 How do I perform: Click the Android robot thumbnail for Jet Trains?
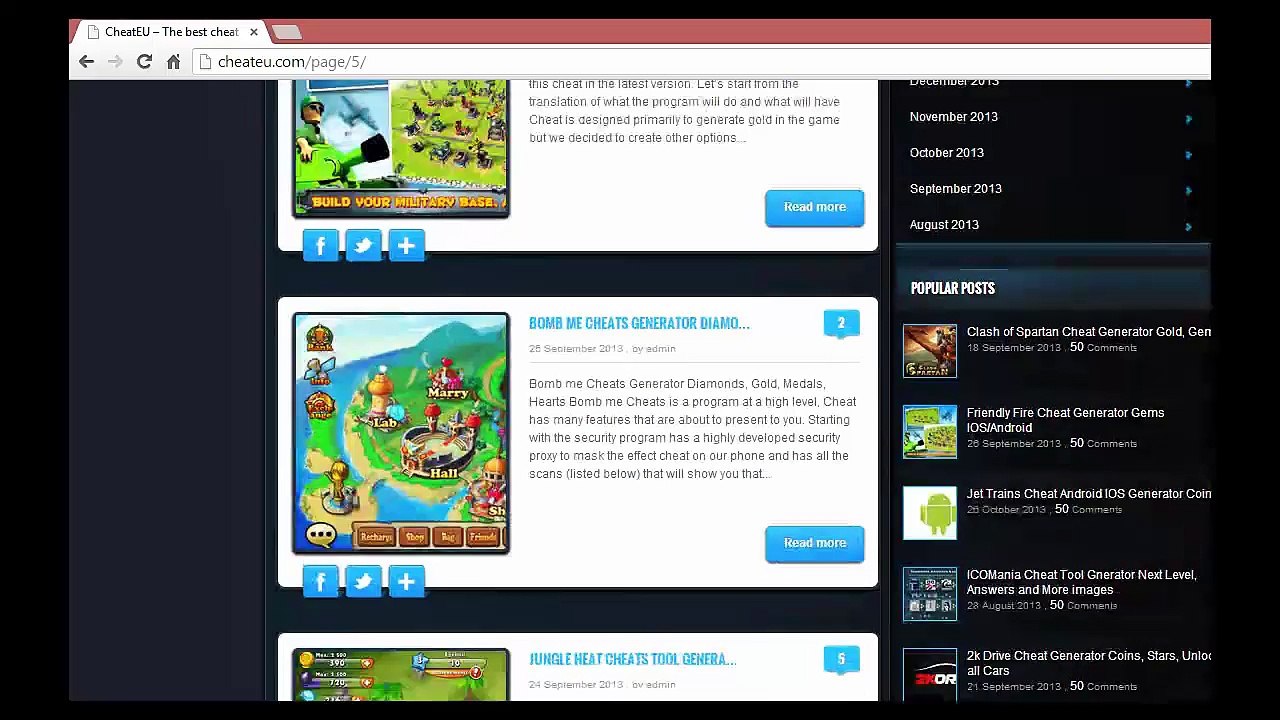click(x=930, y=513)
